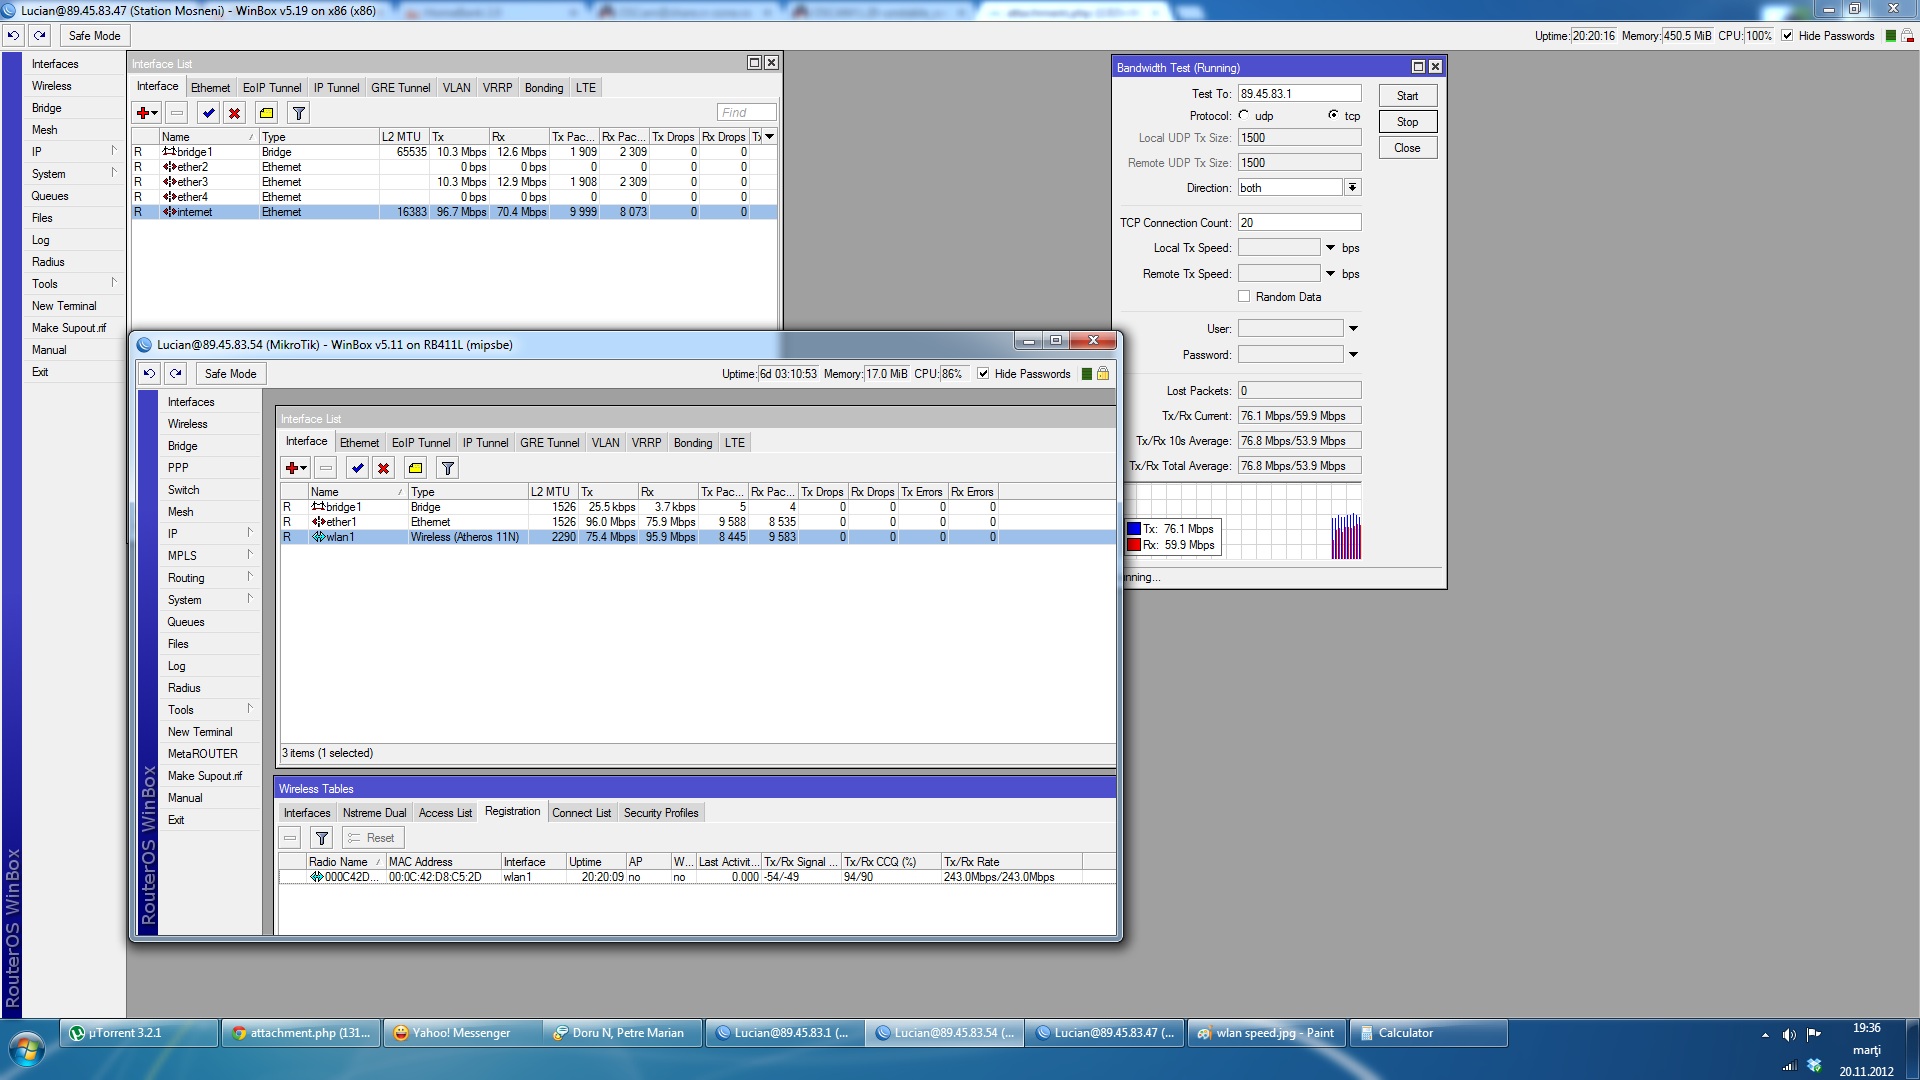This screenshot has height=1080, width=1920.
Task: Click the blue Tx legend swatch in Bandwidth Test
Action: (1134, 529)
